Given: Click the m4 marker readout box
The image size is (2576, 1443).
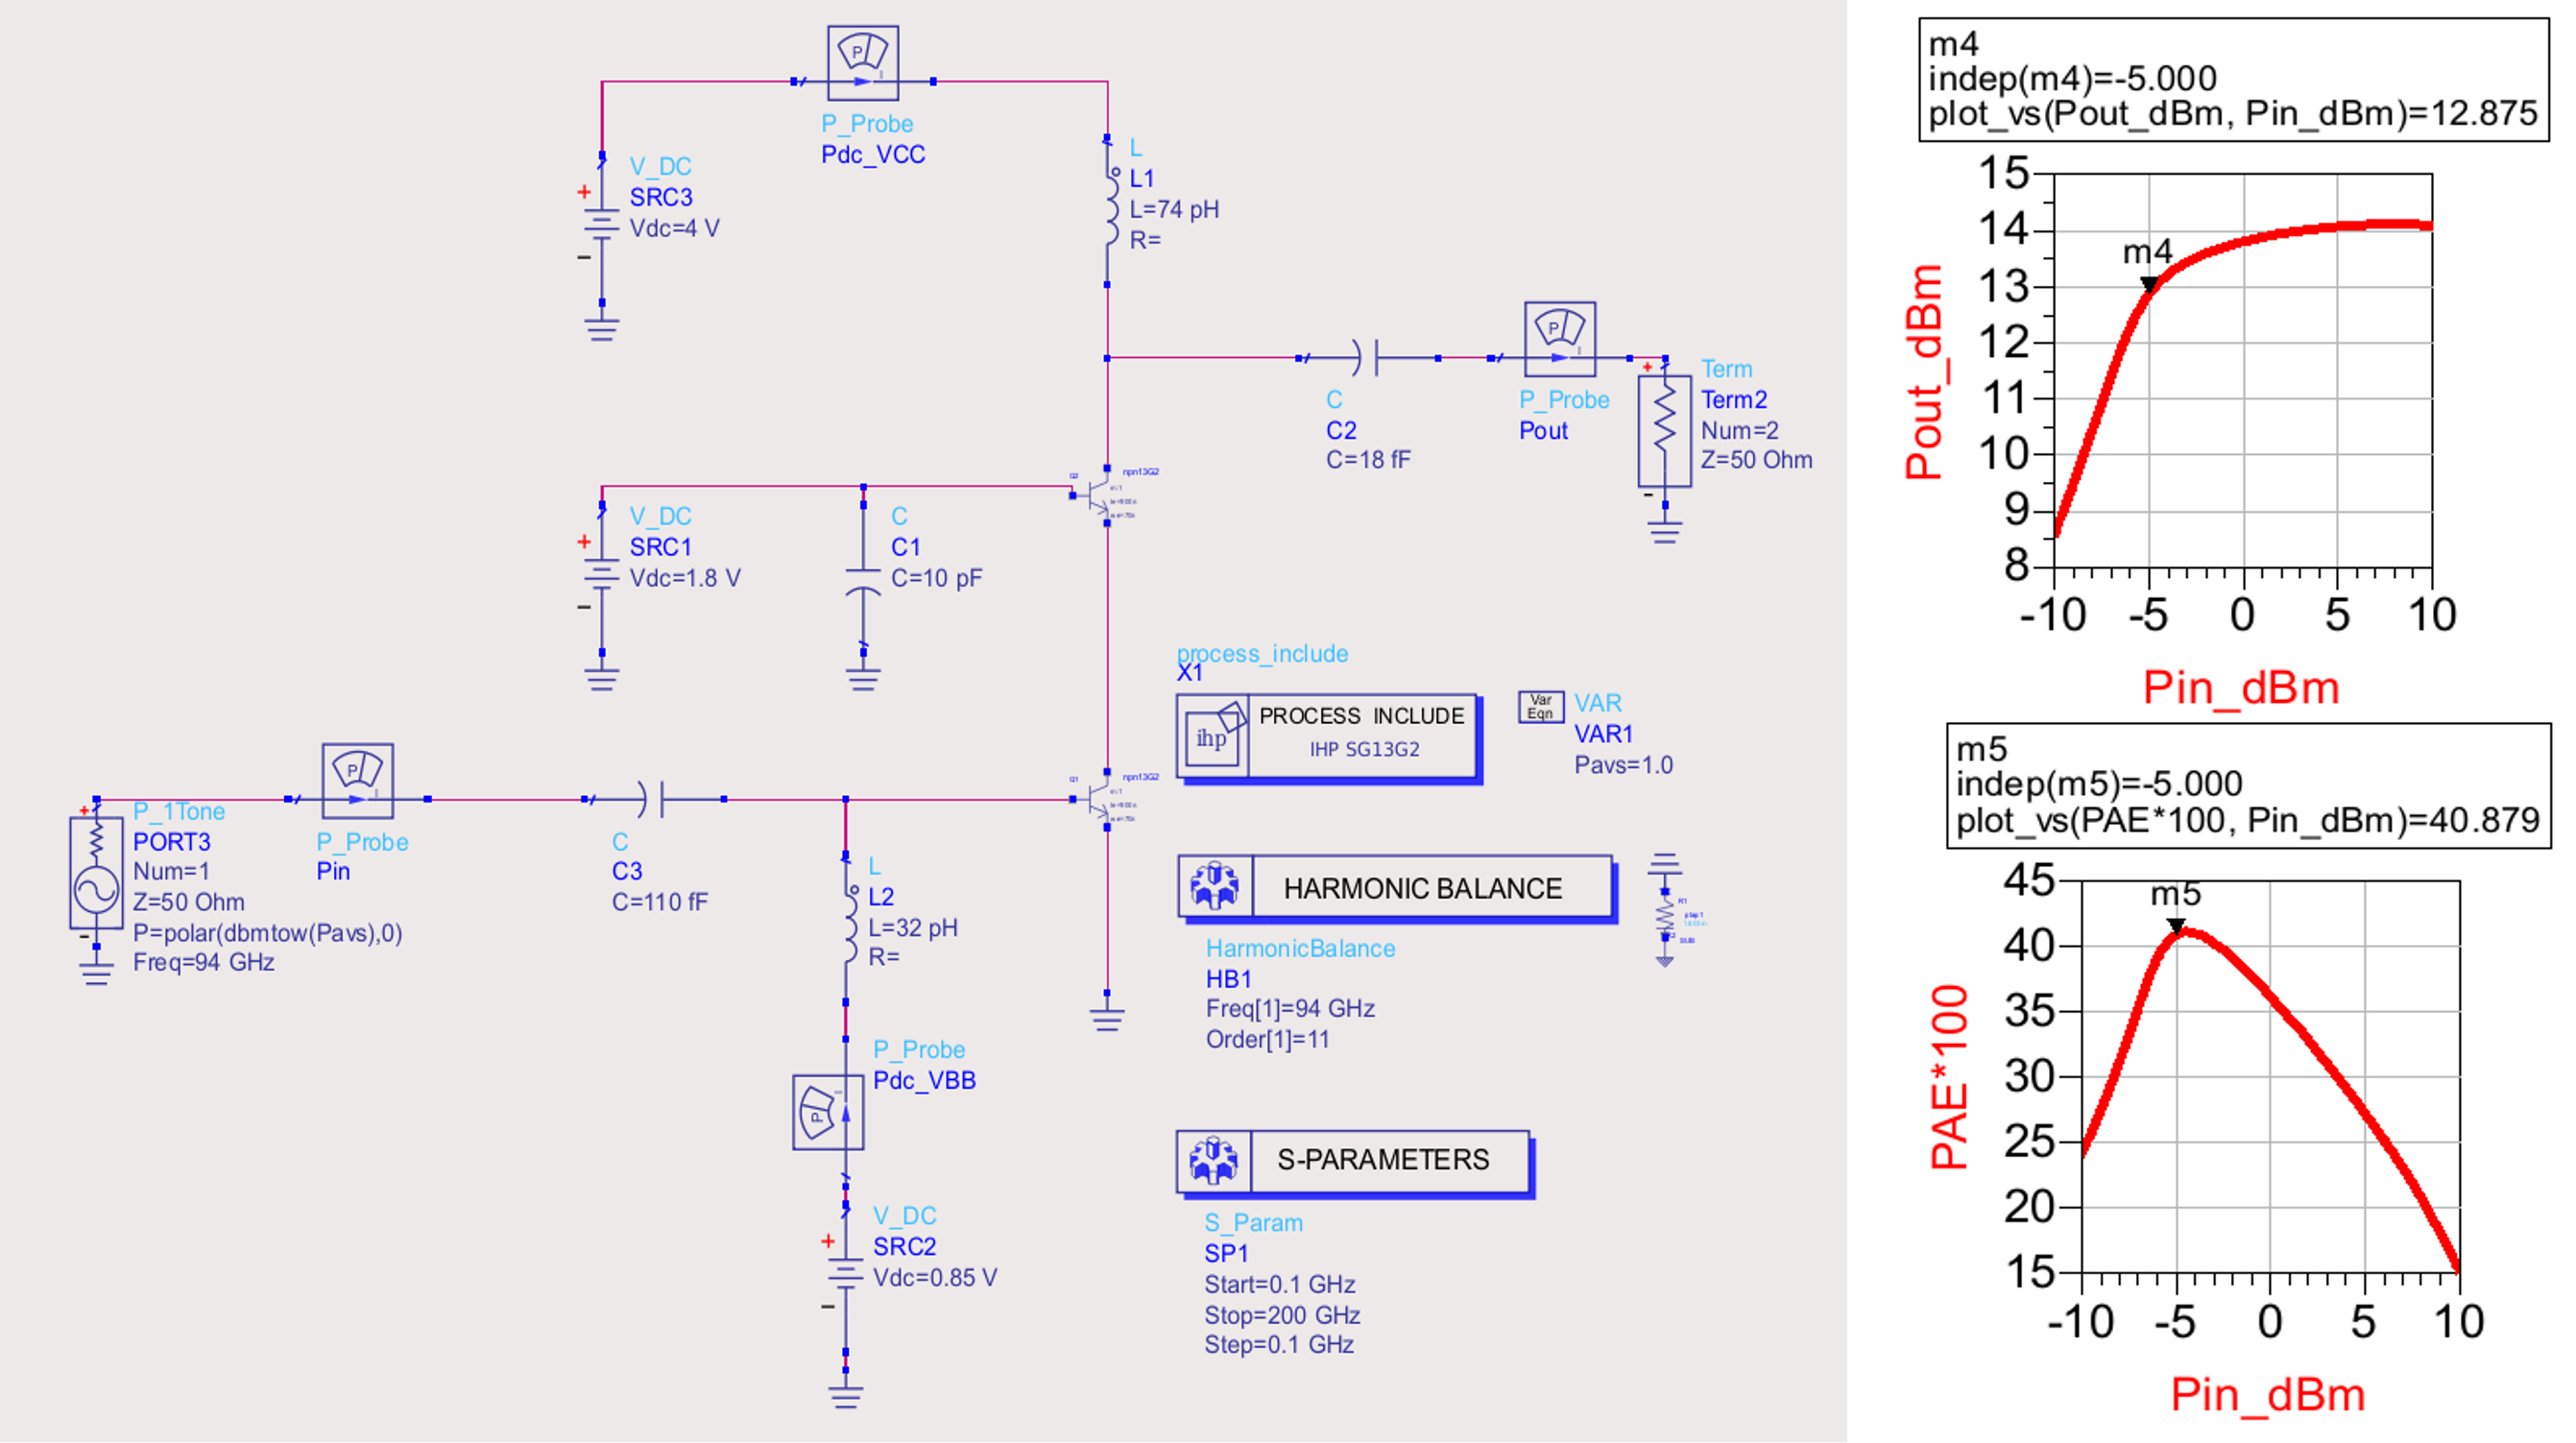Looking at the screenshot, I should (2233, 79).
